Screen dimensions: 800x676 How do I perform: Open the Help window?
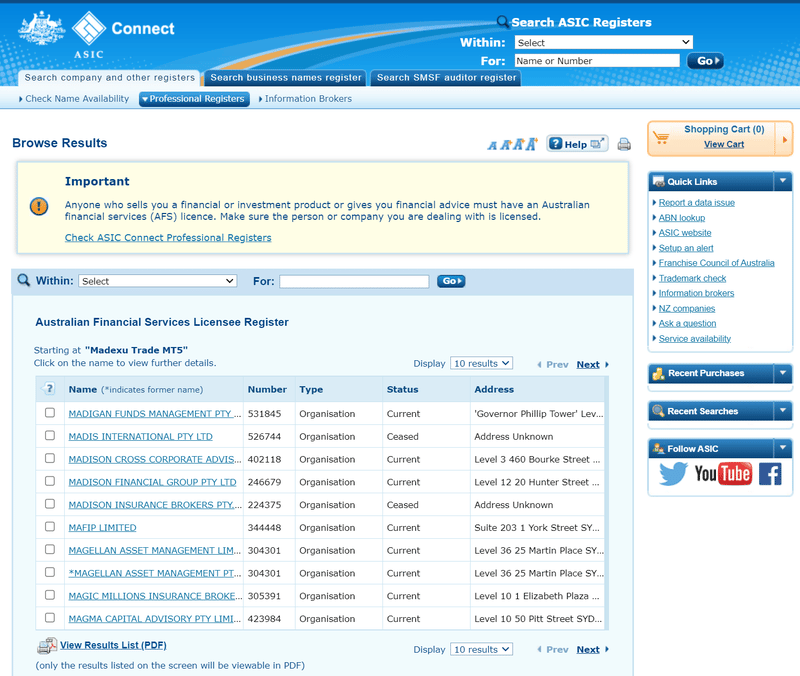(x=577, y=144)
